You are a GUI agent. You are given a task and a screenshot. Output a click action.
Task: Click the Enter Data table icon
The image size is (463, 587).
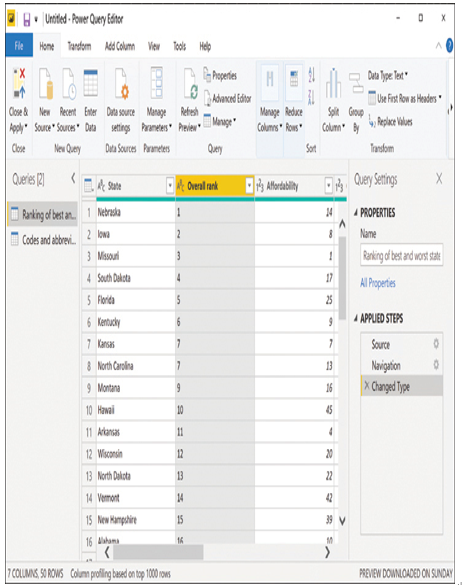pos(91,83)
